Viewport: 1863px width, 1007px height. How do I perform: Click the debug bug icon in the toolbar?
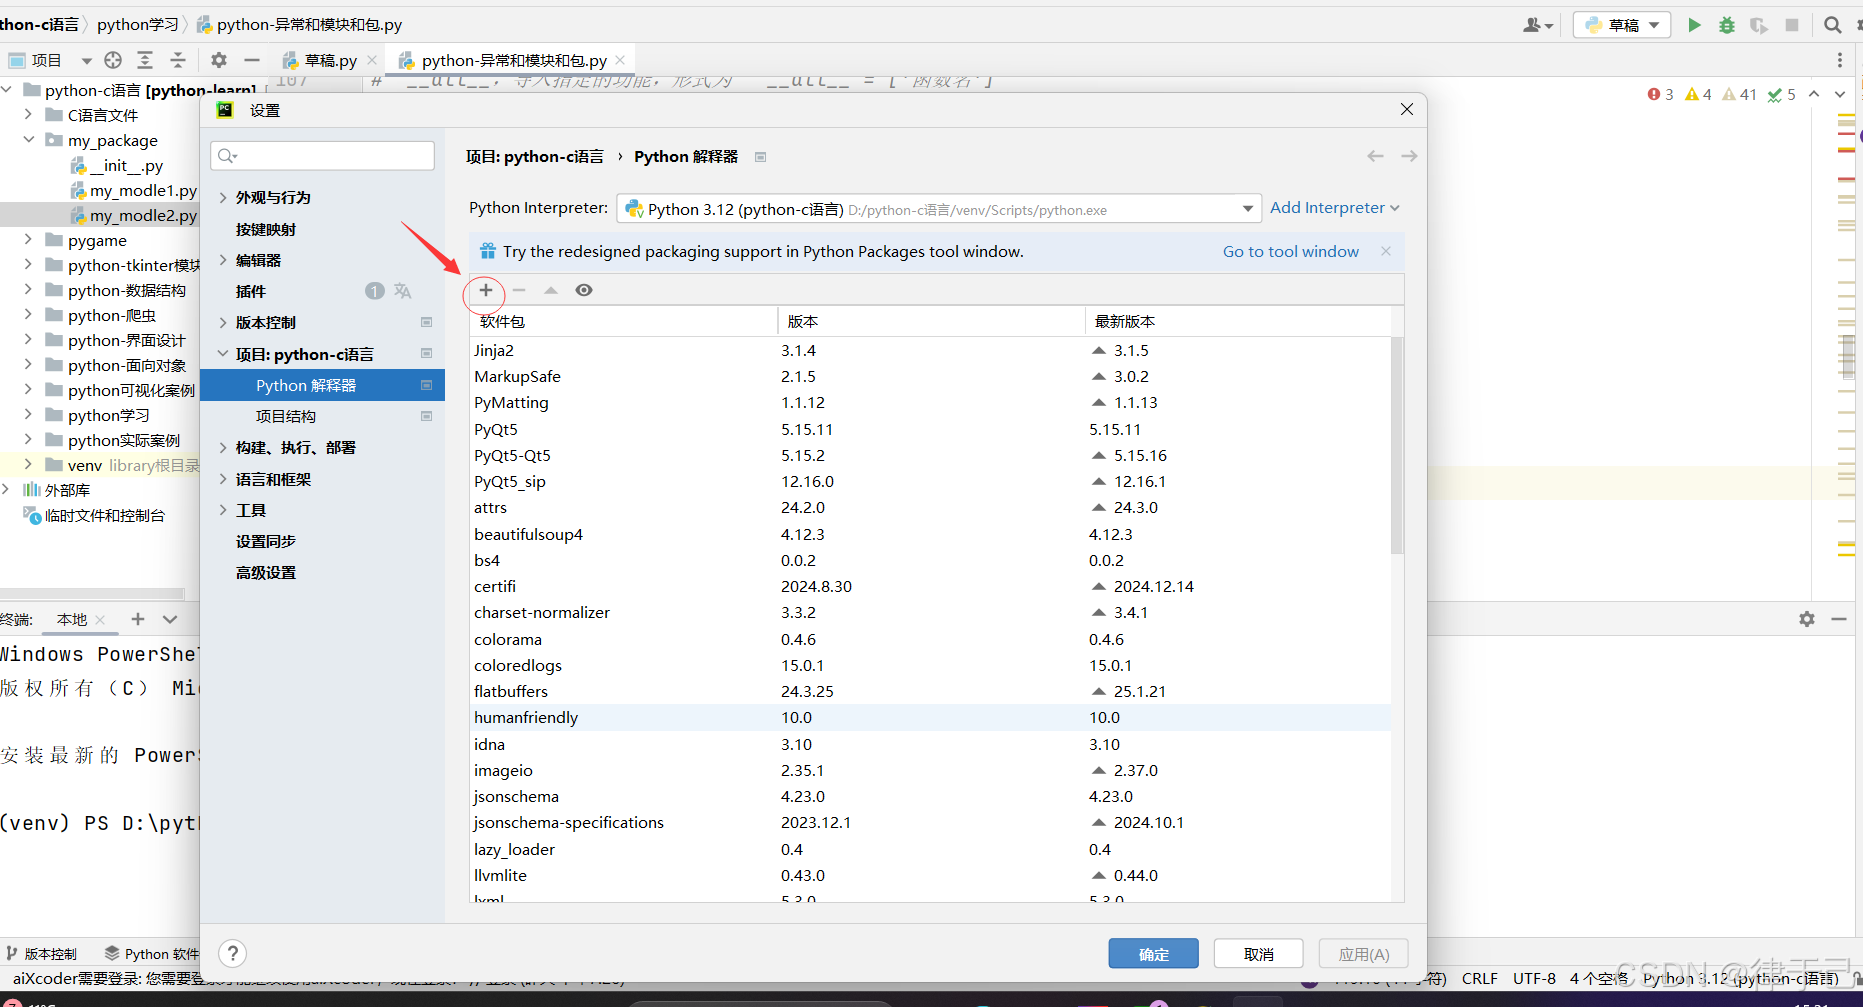click(1727, 25)
